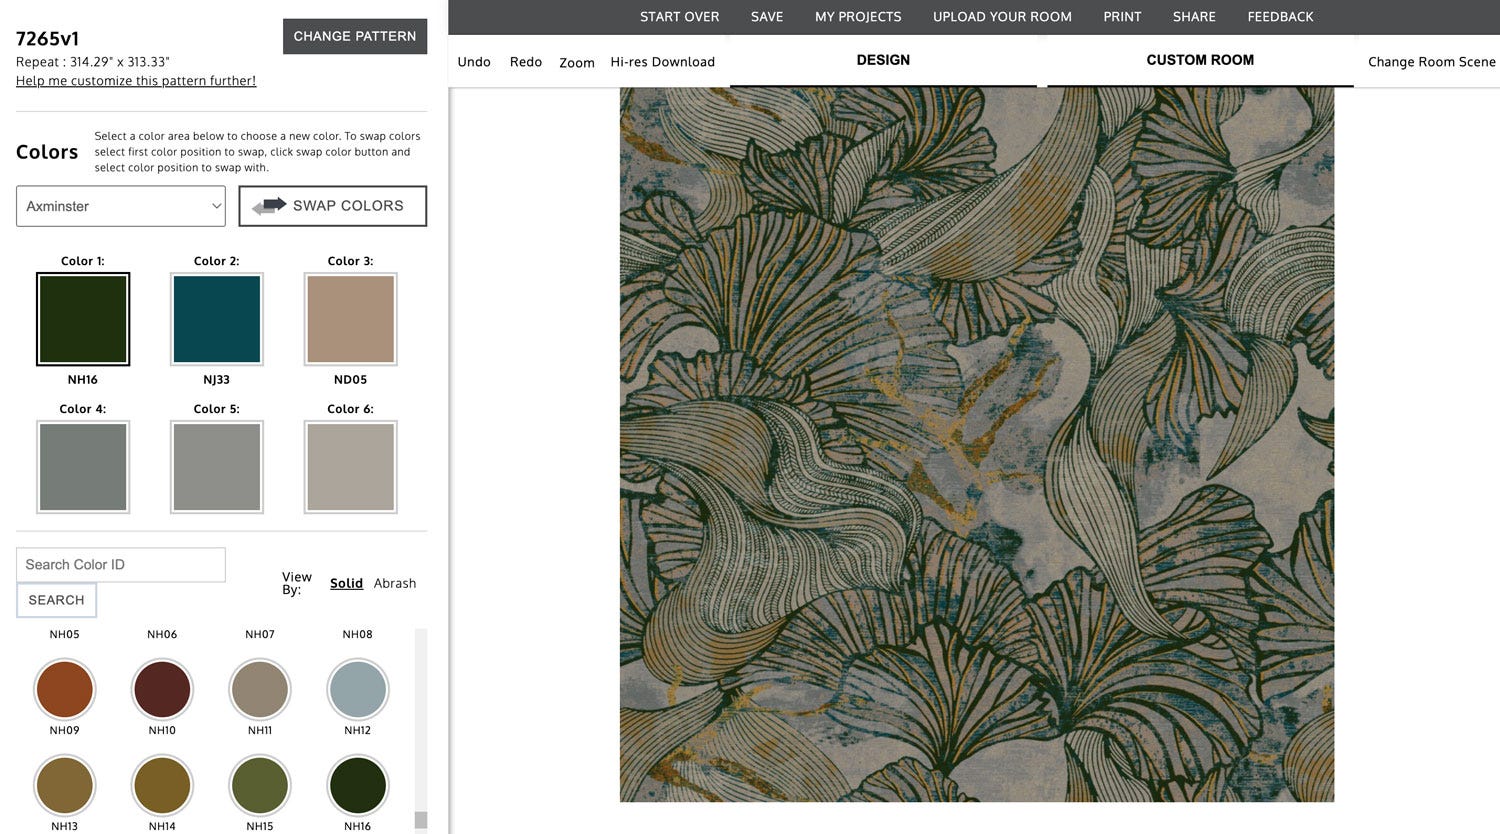This screenshot has width=1500, height=834.
Task: Pick palette color NH12 light blue-gray
Action: click(358, 689)
